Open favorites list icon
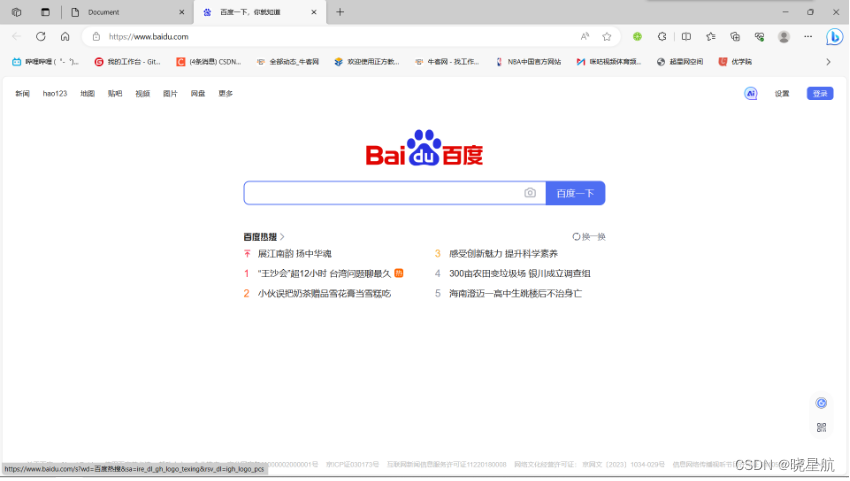 711,36
